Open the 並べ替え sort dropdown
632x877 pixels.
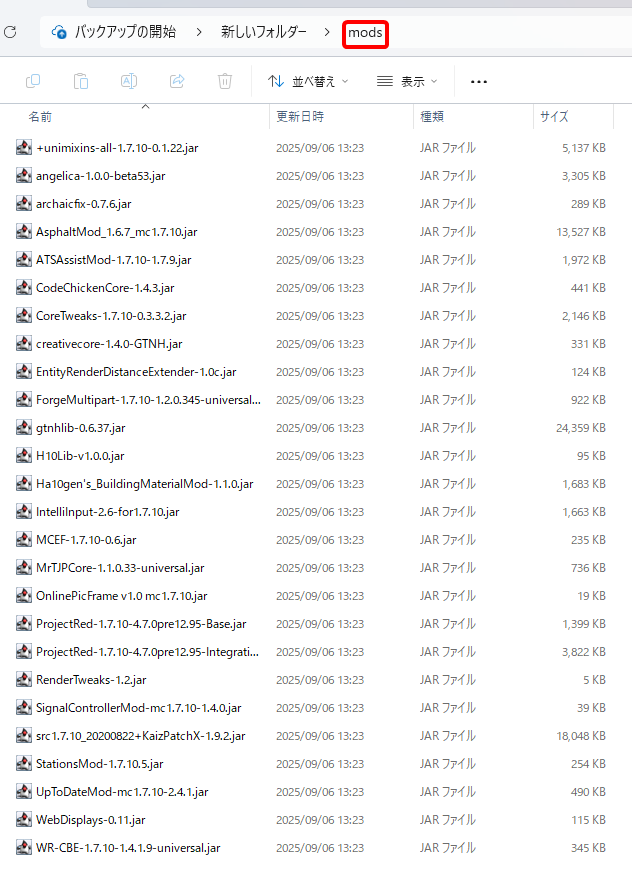308,82
